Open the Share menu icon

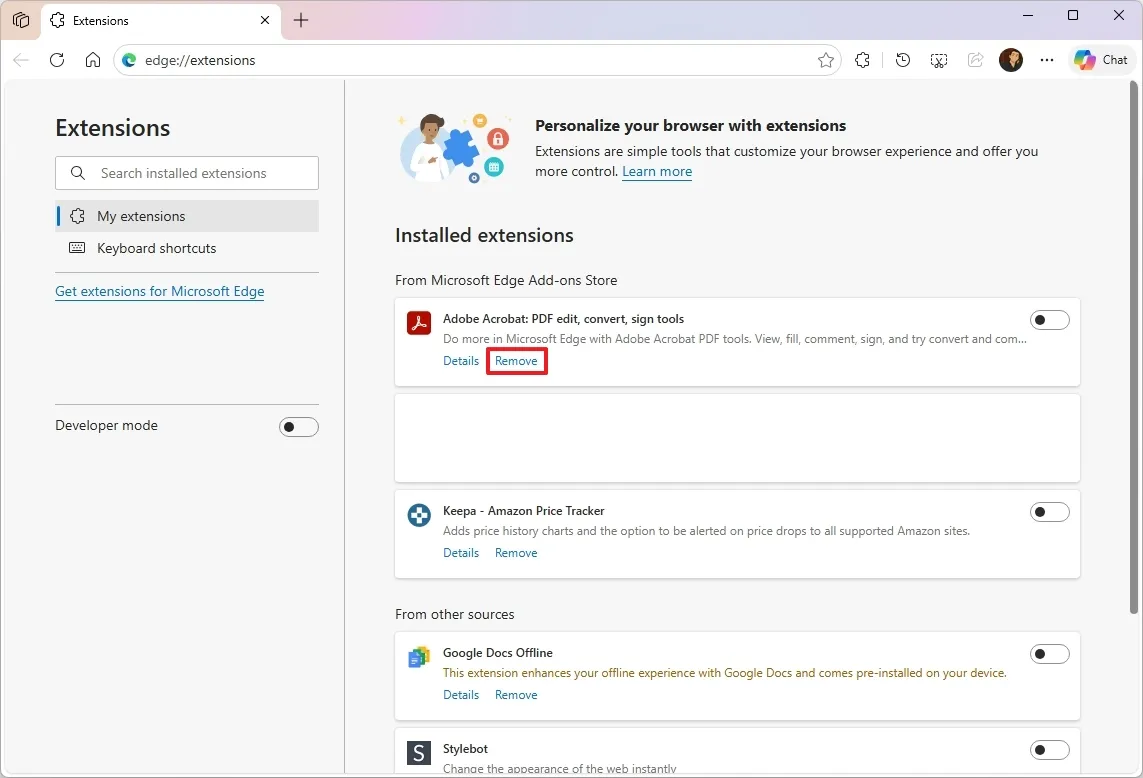(x=975, y=60)
